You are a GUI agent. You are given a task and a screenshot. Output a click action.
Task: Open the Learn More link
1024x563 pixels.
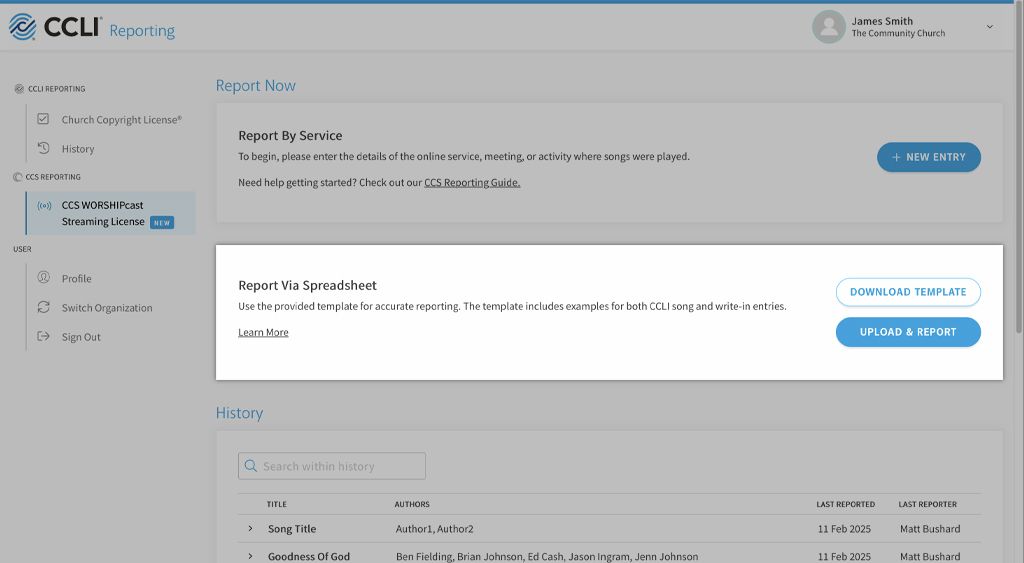pos(263,332)
